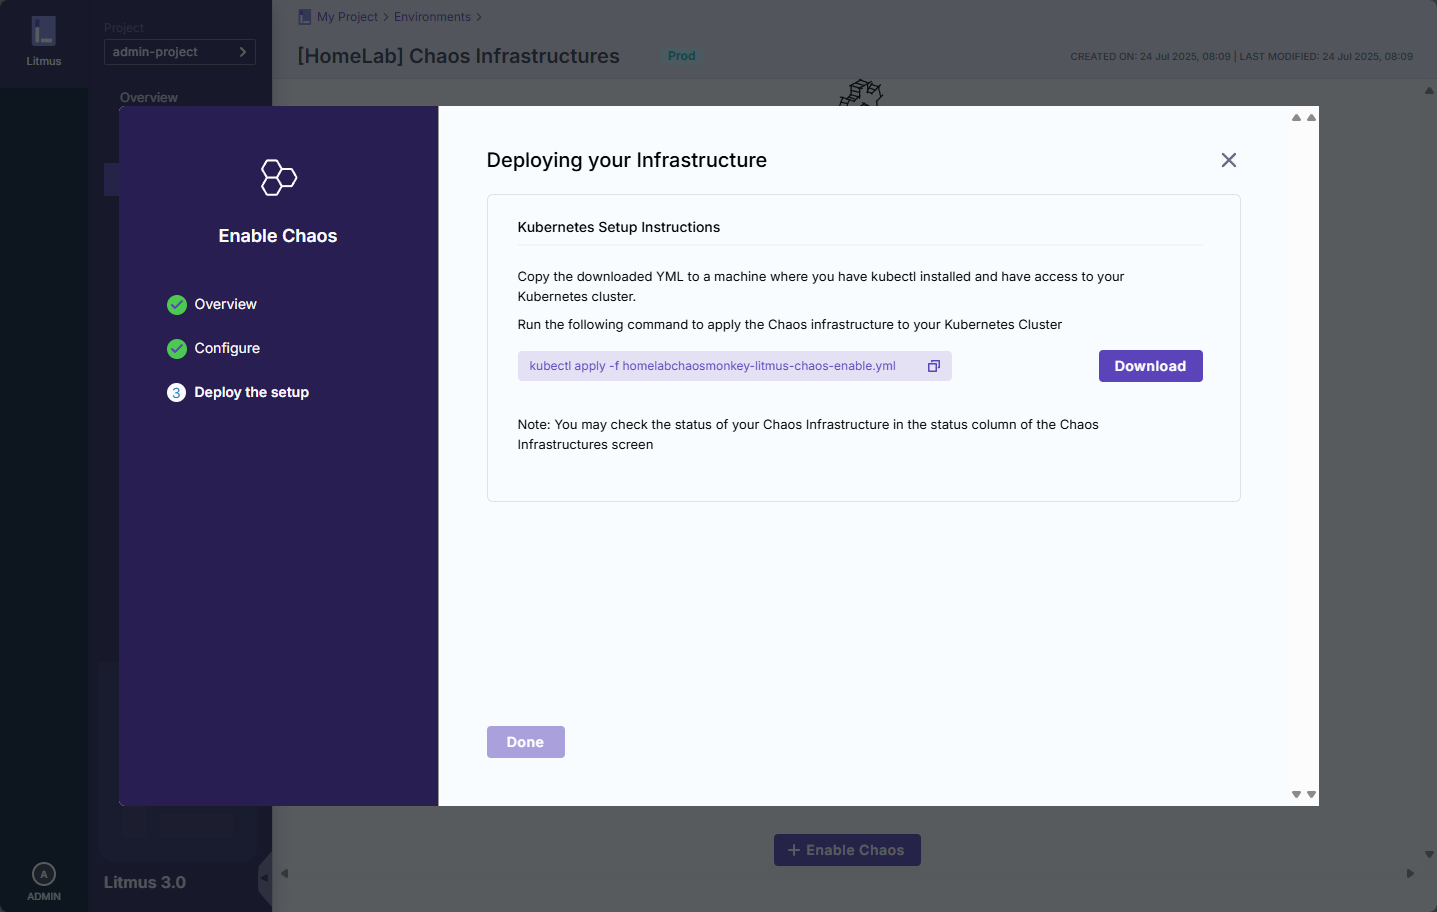Close the Deploying your Infrastructure dialog
Viewport: 1437px width, 912px height.
pos(1228,160)
